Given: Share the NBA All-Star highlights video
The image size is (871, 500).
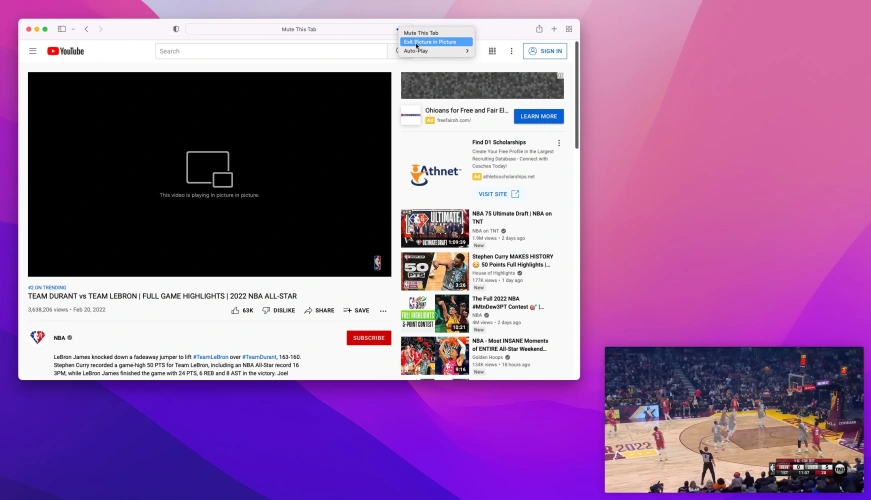Looking at the screenshot, I should 319,311.
